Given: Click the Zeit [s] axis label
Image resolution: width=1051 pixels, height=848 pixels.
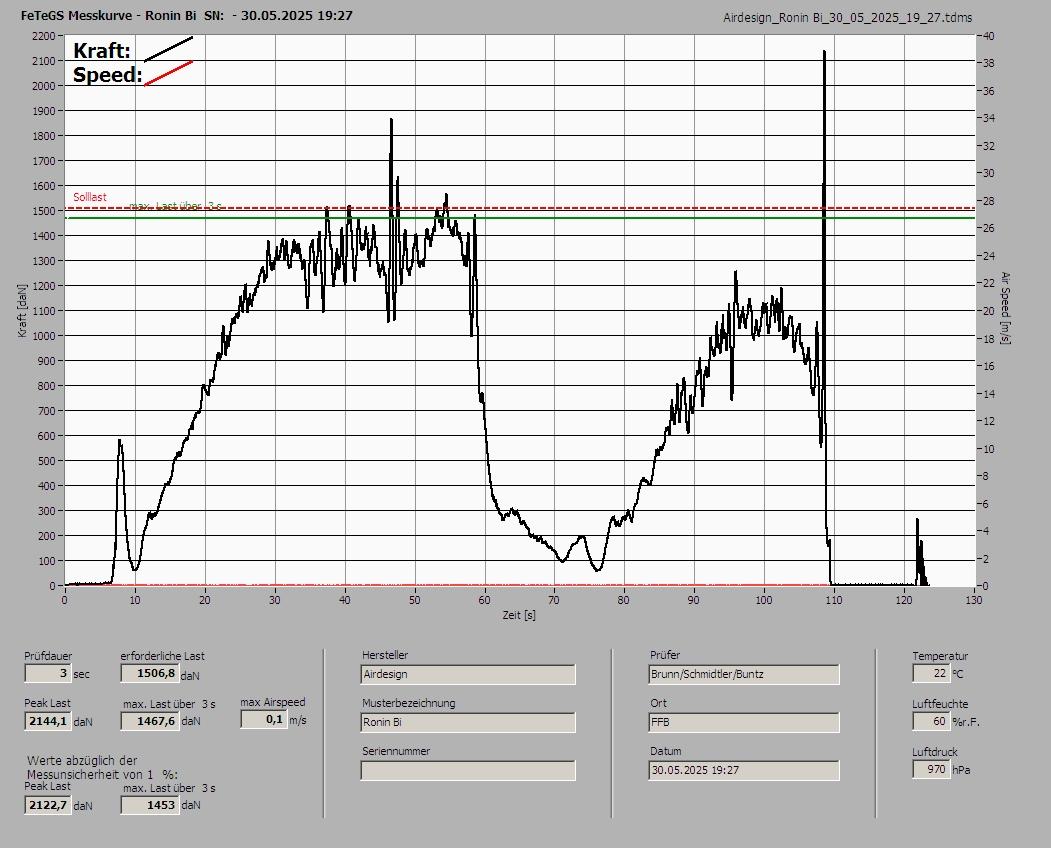Looking at the screenshot, I should coord(519,615).
